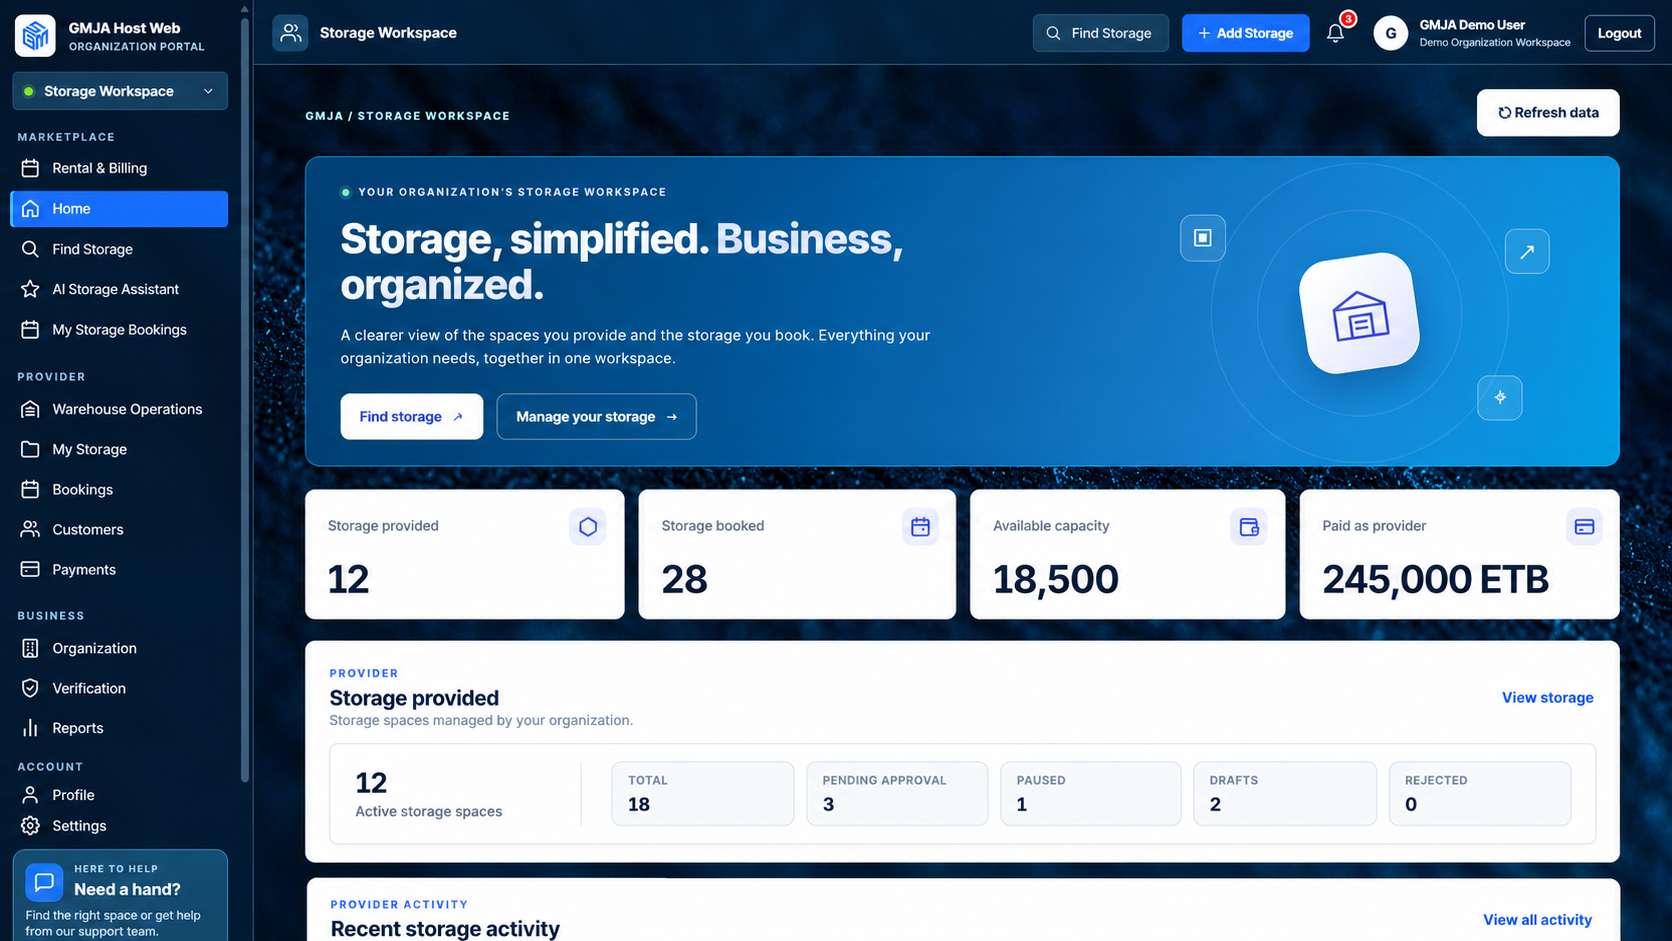1672x941 pixels.
Task: Follow the View storage link
Action: click(x=1547, y=698)
